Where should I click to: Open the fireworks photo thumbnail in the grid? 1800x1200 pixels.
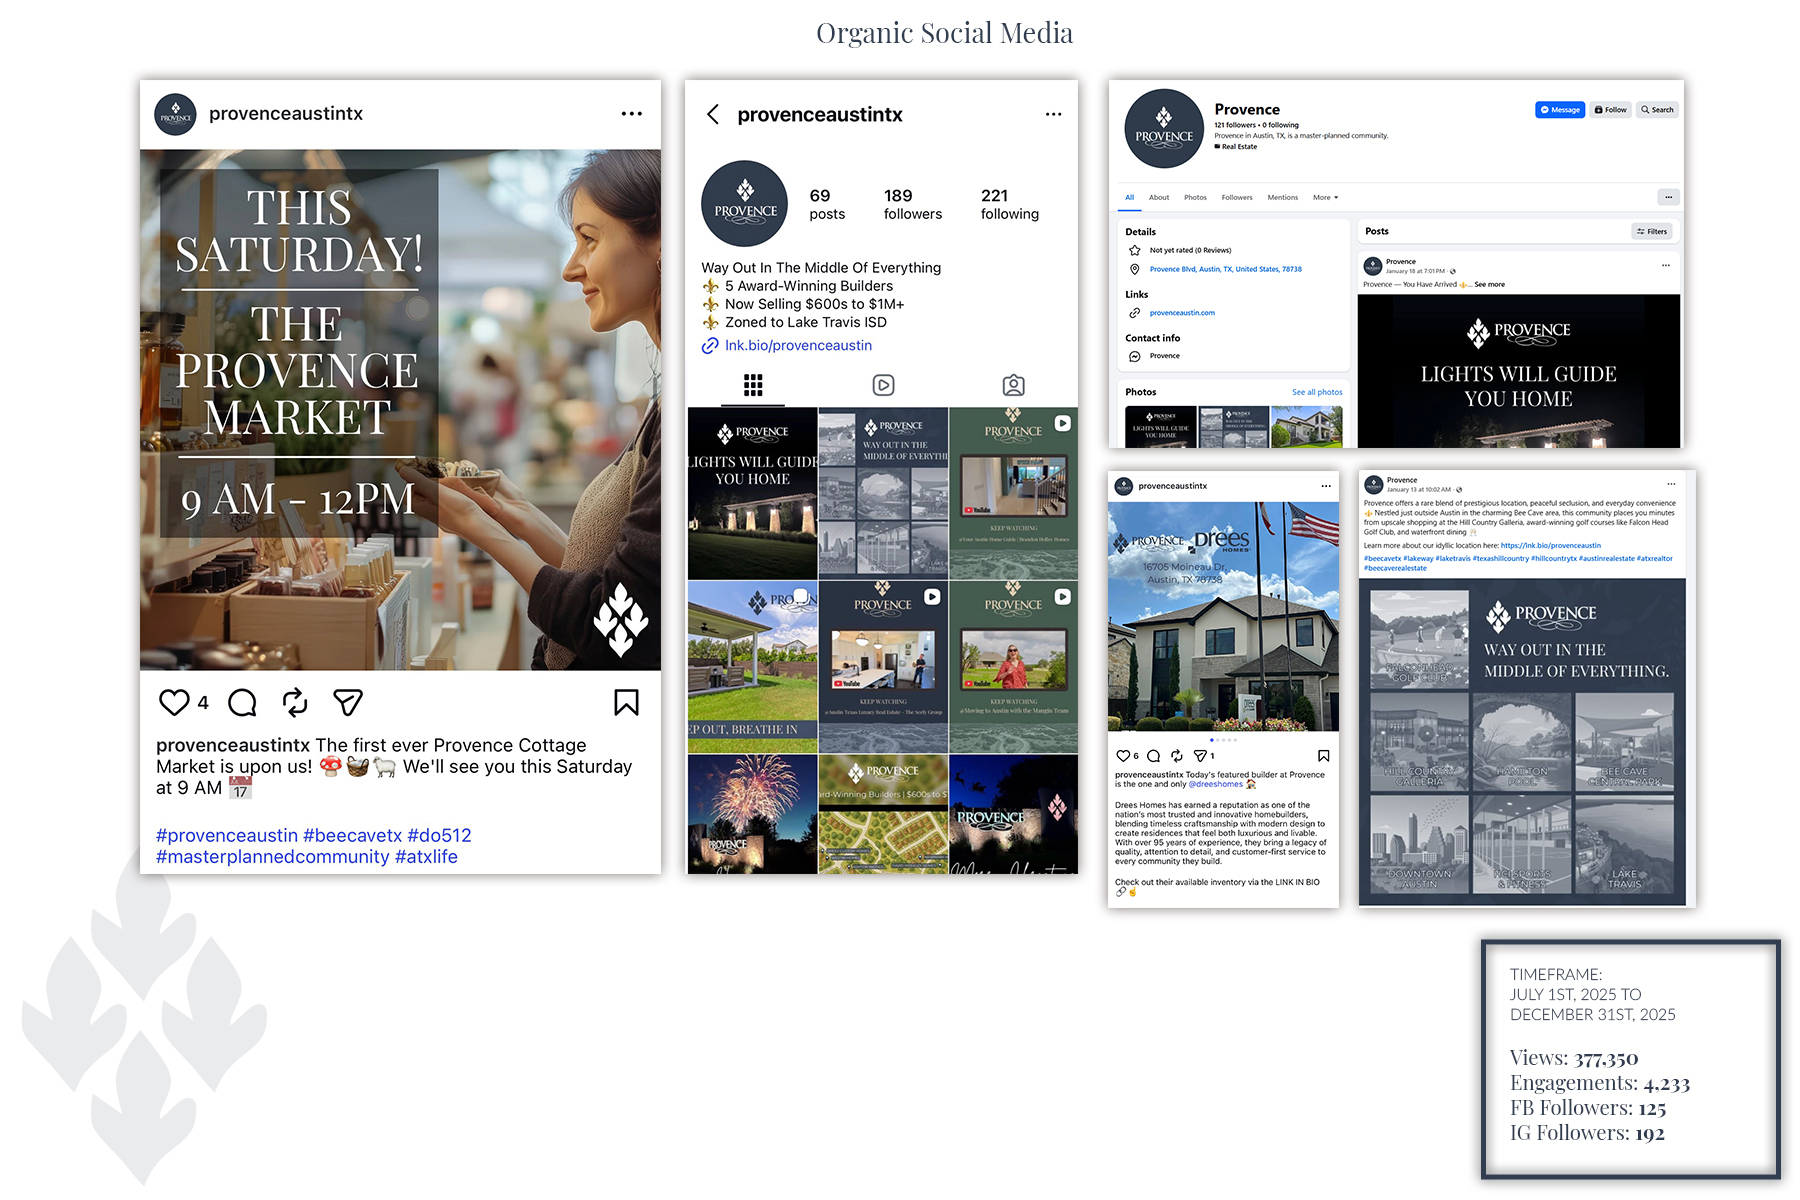pyautogui.click(x=752, y=814)
